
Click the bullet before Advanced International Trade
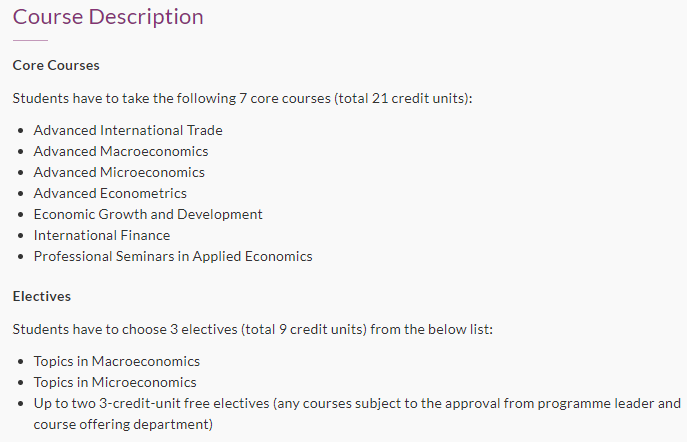point(21,131)
